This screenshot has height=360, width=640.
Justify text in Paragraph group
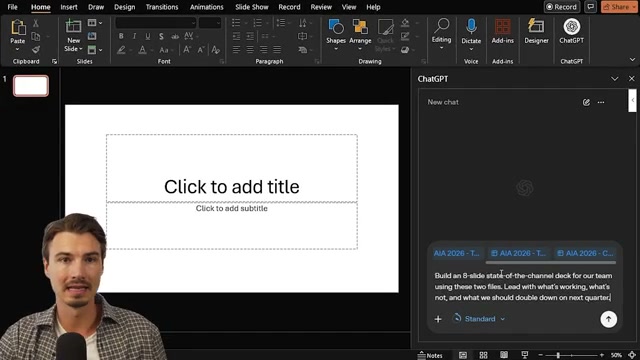[x=277, y=50]
